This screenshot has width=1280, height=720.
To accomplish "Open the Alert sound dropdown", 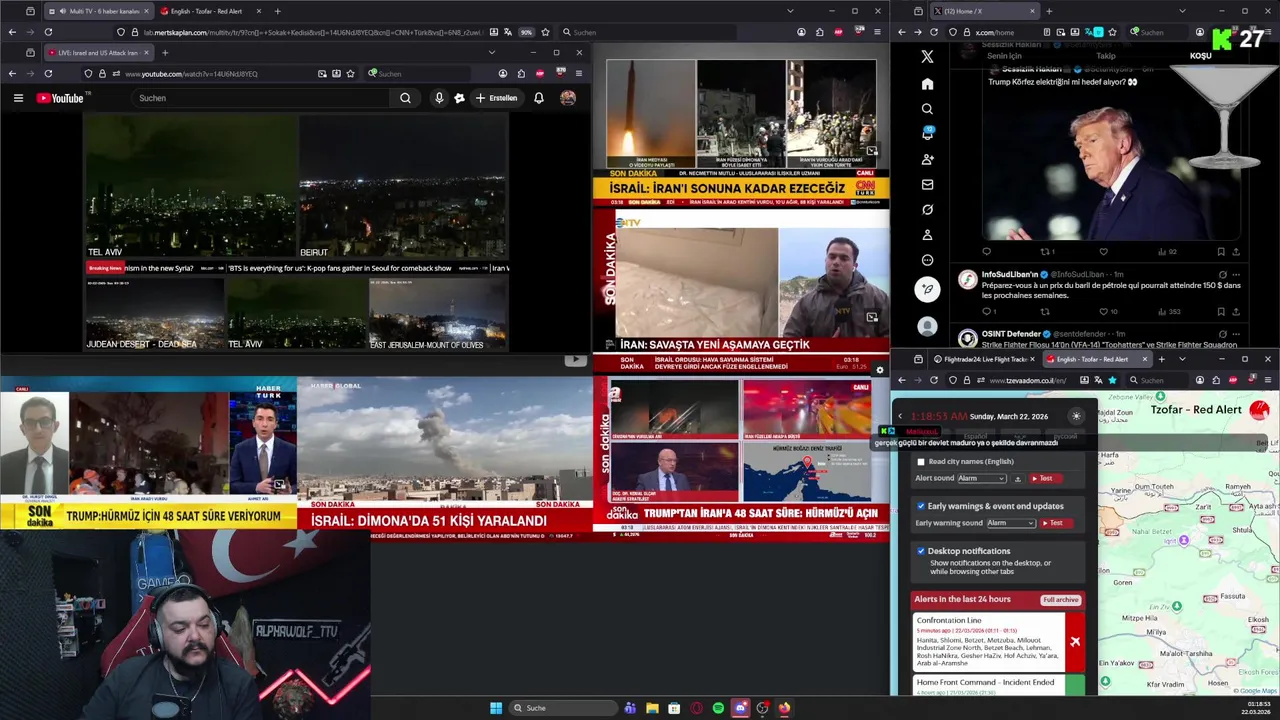I will (982, 478).
